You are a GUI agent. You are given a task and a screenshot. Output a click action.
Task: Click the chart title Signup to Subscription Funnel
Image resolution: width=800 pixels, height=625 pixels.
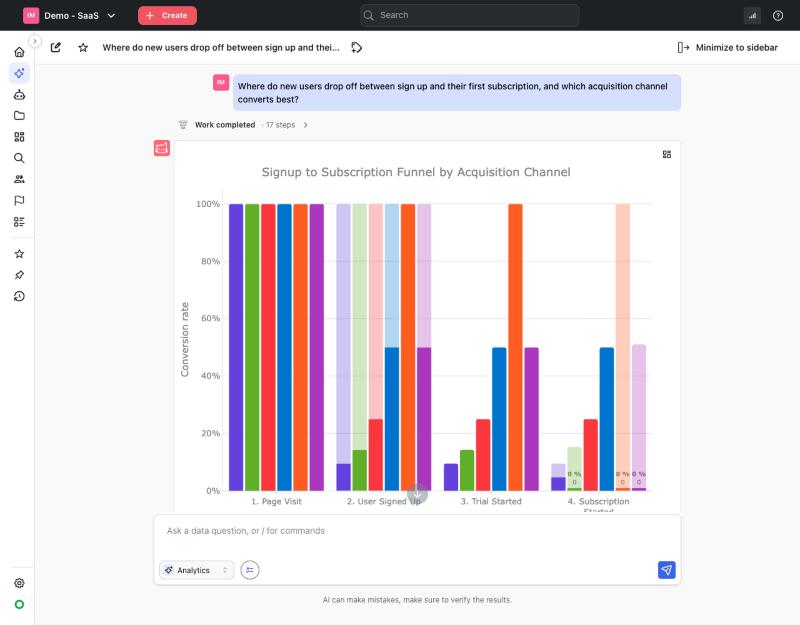coord(416,172)
